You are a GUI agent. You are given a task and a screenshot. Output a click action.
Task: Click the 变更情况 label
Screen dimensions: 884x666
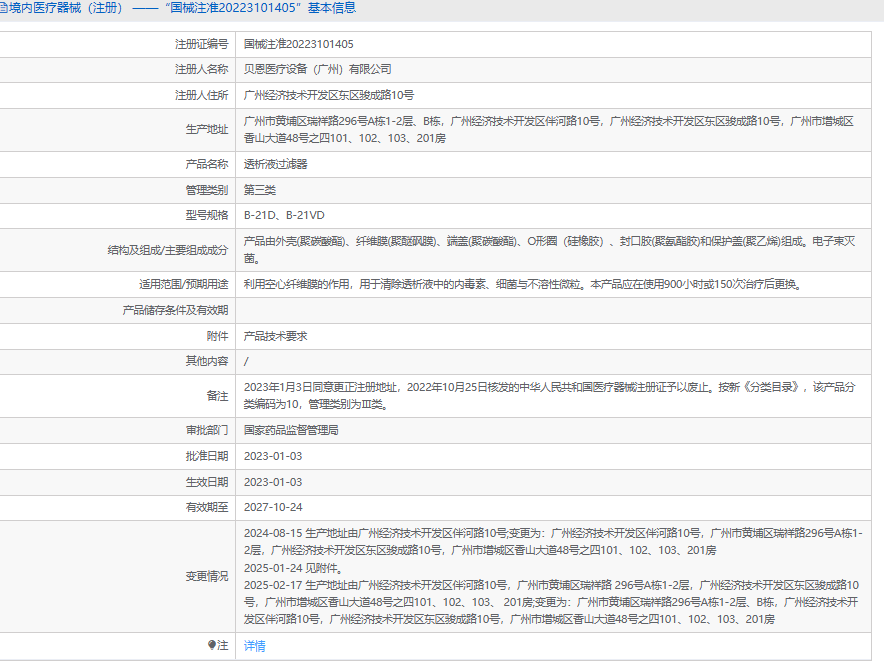[207, 576]
